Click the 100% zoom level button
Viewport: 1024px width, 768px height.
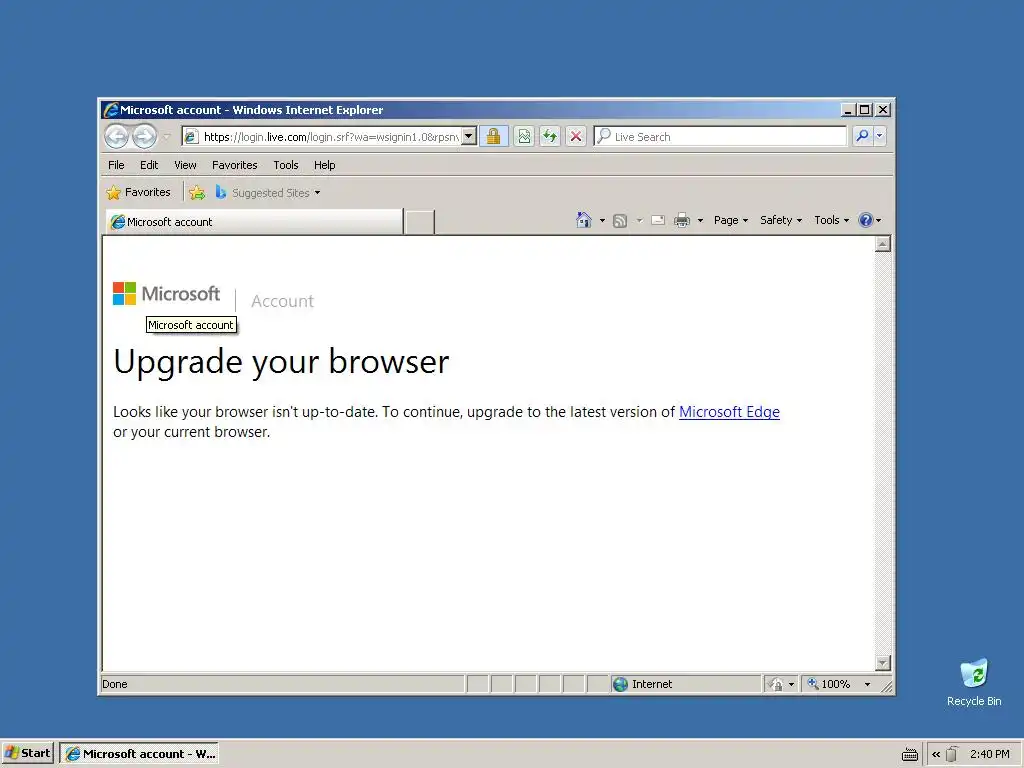[x=829, y=684]
